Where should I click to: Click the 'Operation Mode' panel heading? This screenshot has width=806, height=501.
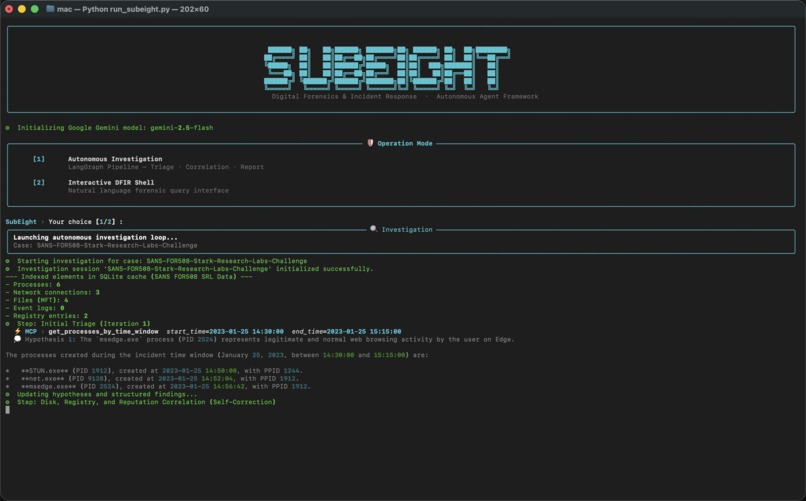(405, 143)
